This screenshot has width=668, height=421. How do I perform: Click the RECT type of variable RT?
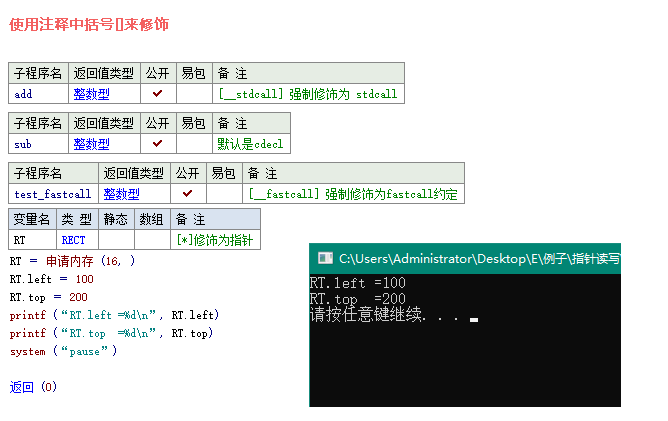[73, 240]
